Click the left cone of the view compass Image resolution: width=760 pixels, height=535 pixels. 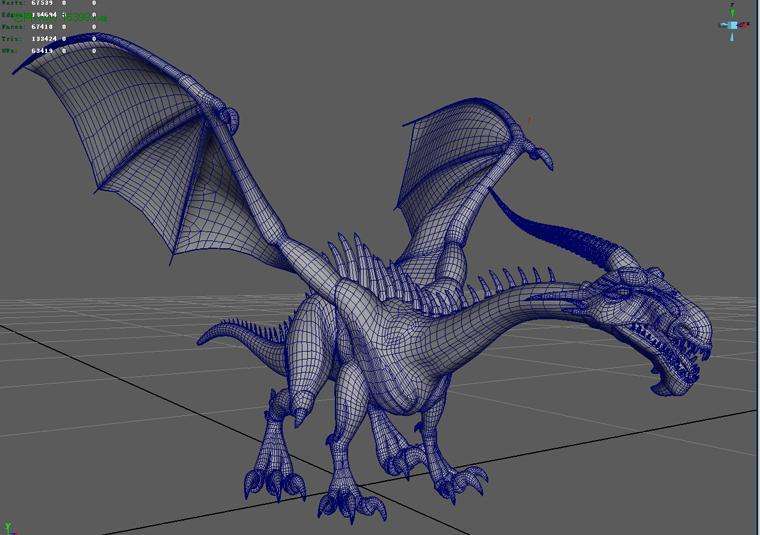coord(722,23)
